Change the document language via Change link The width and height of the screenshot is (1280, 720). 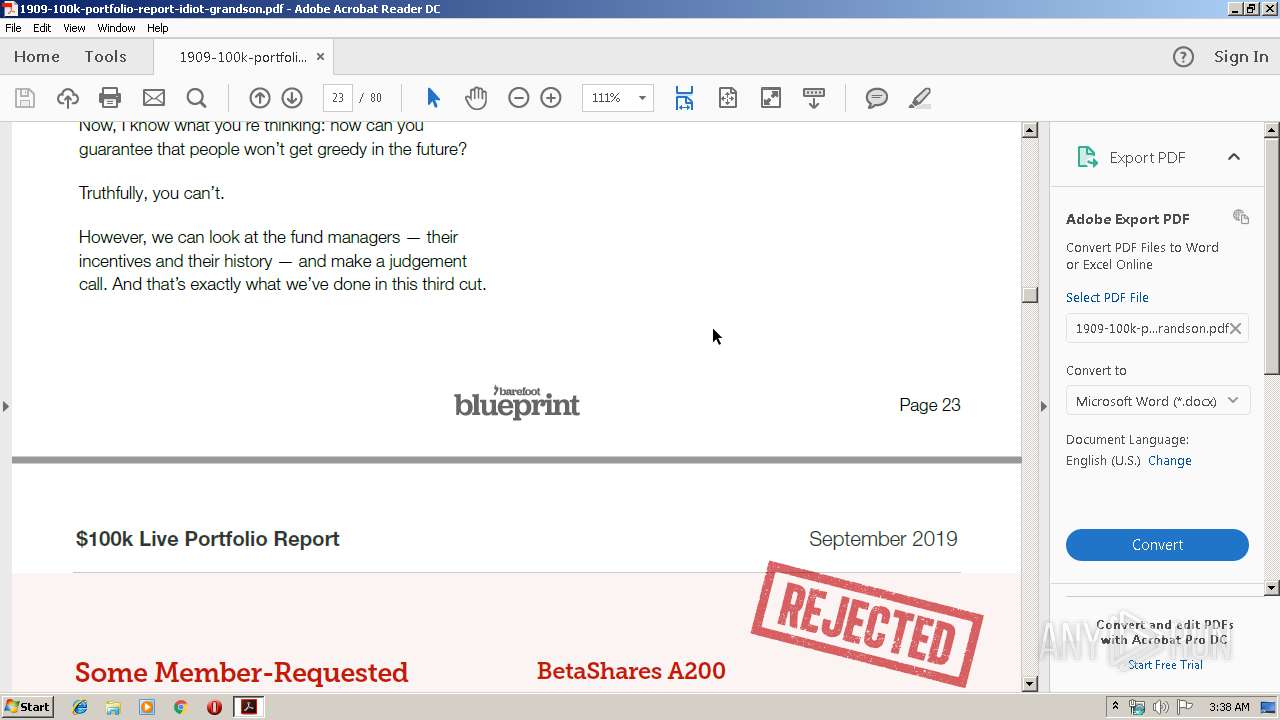click(1169, 461)
